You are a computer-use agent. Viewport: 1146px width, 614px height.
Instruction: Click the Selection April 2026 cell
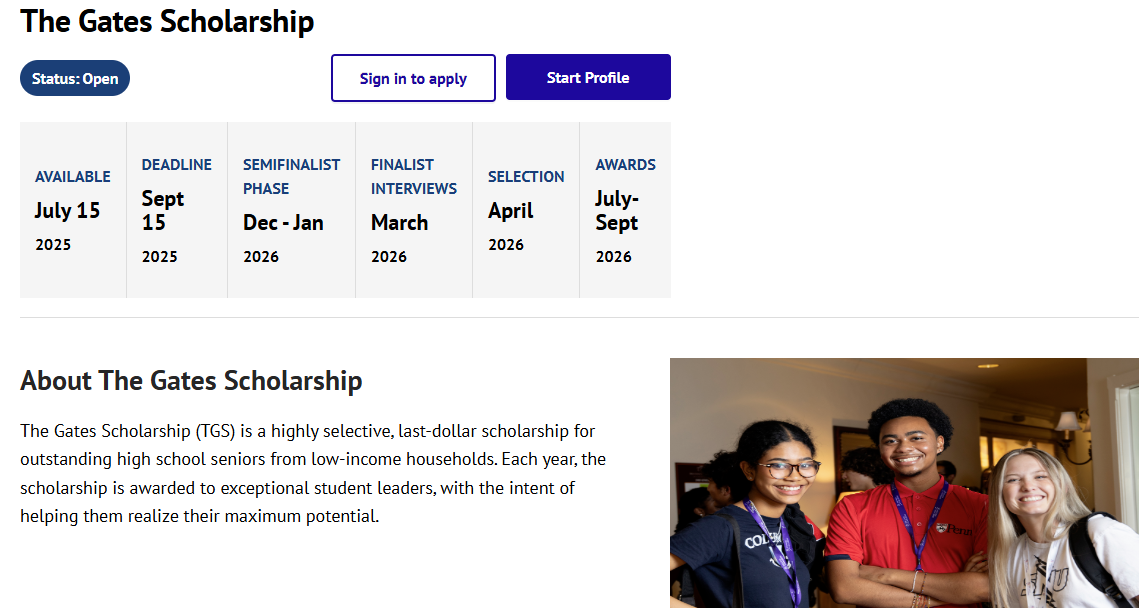click(x=525, y=210)
